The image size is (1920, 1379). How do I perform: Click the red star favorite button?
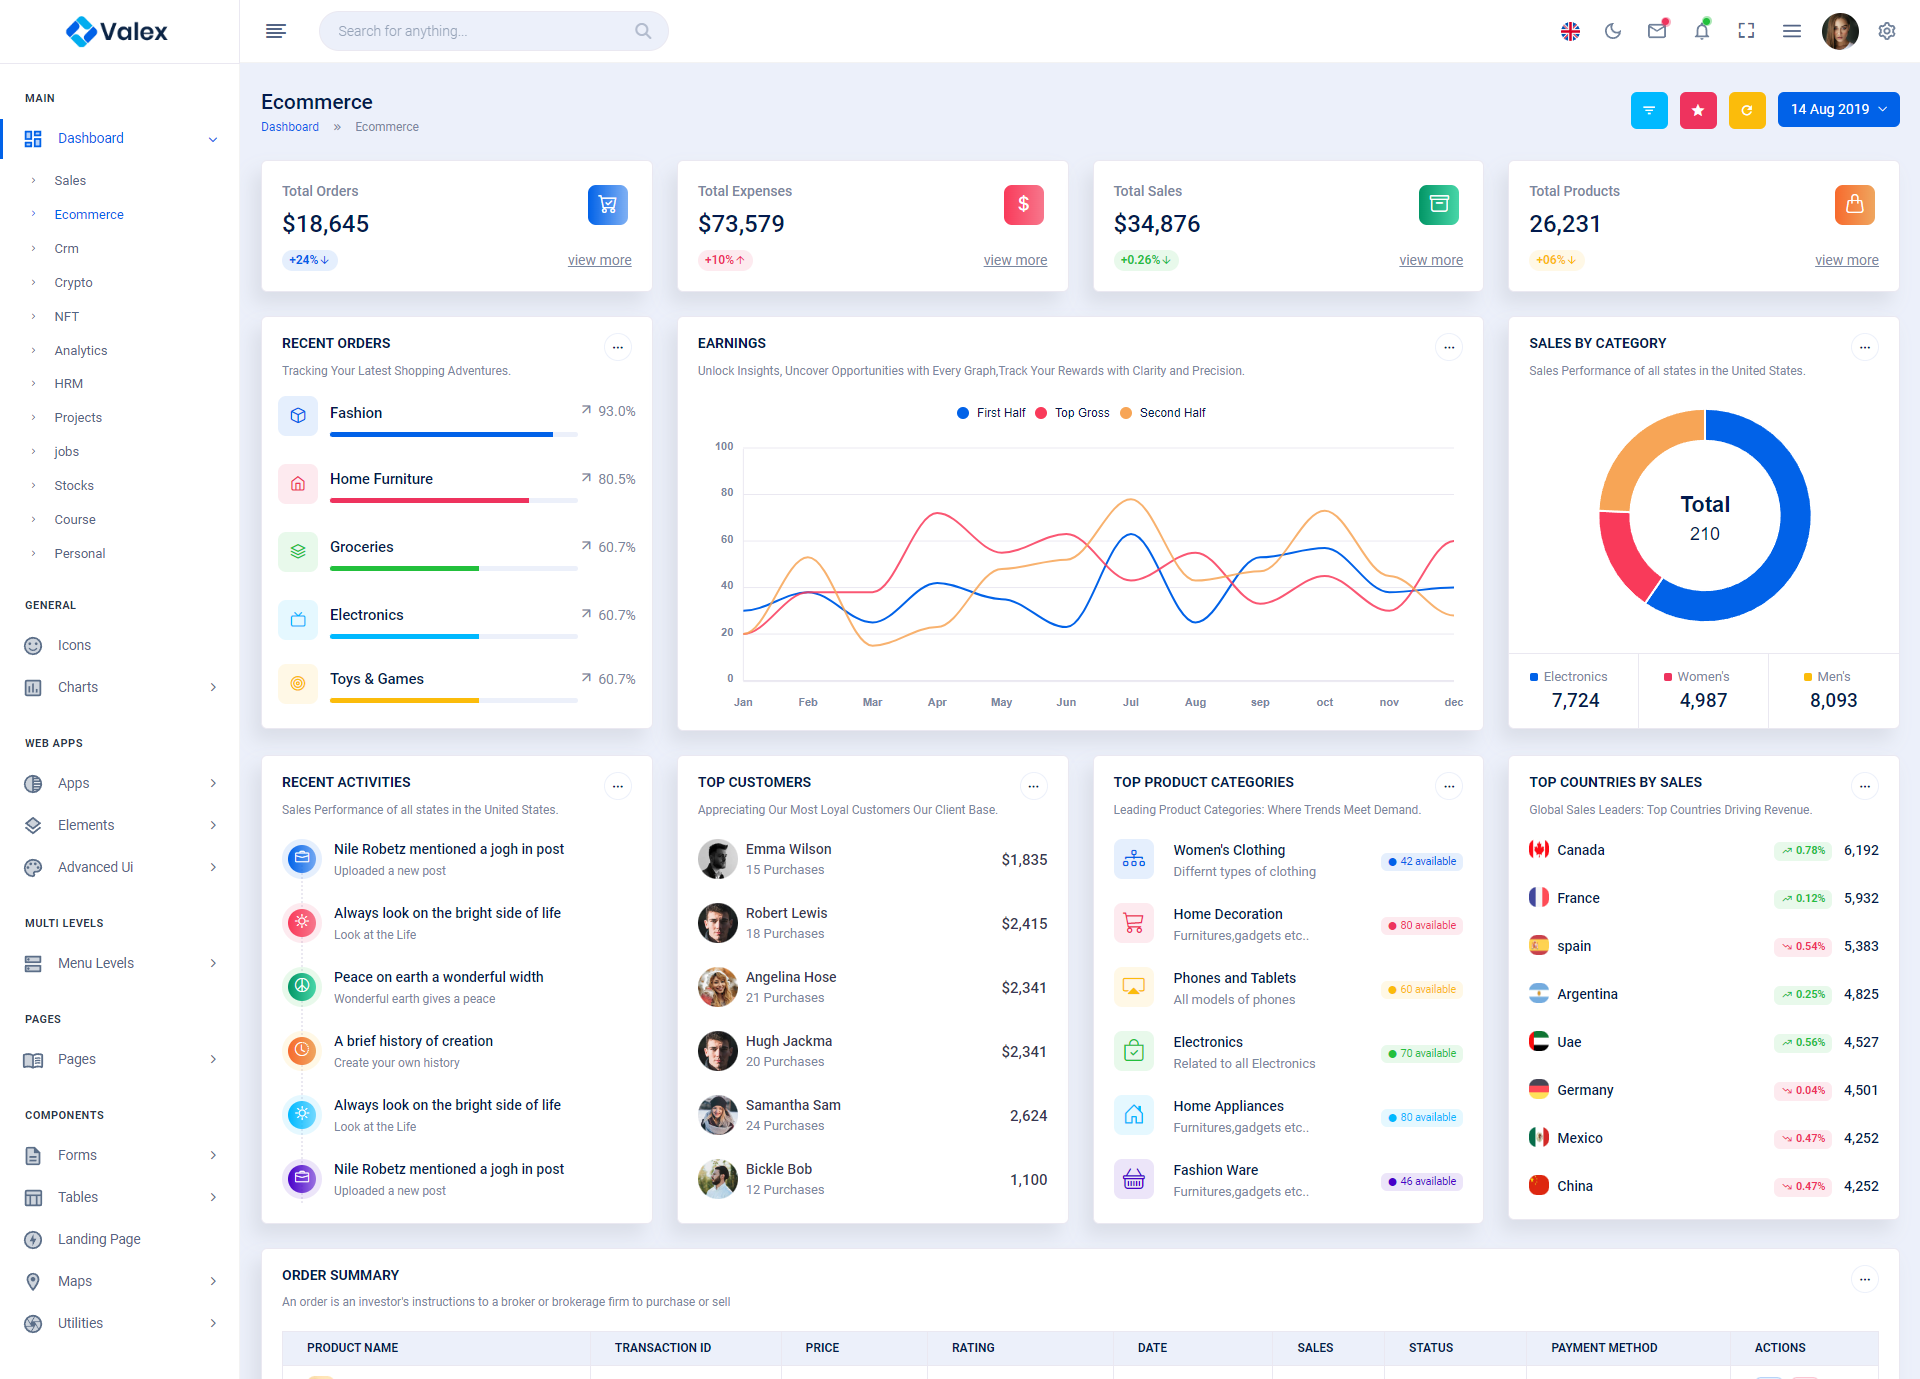coord(1698,110)
